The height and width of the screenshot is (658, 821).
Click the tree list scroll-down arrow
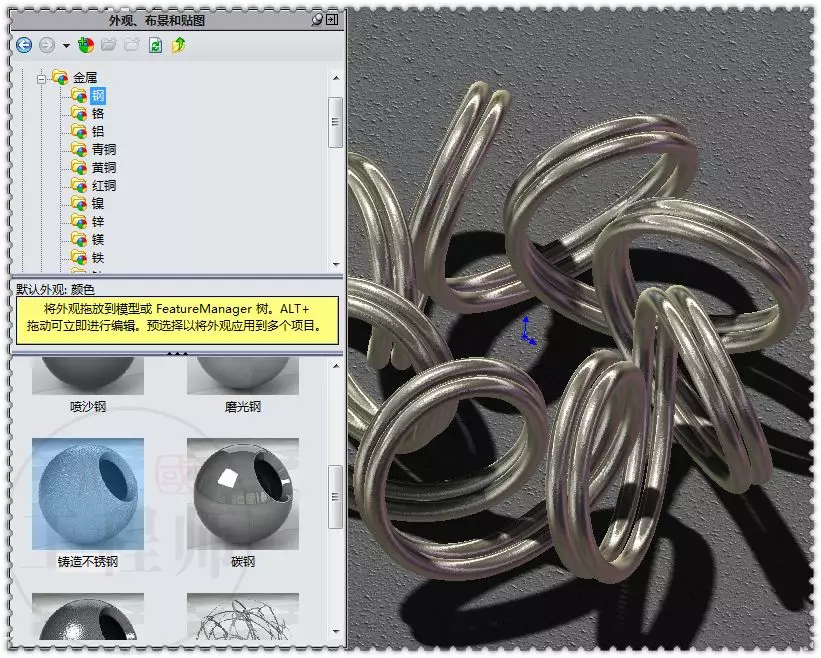pos(336,265)
